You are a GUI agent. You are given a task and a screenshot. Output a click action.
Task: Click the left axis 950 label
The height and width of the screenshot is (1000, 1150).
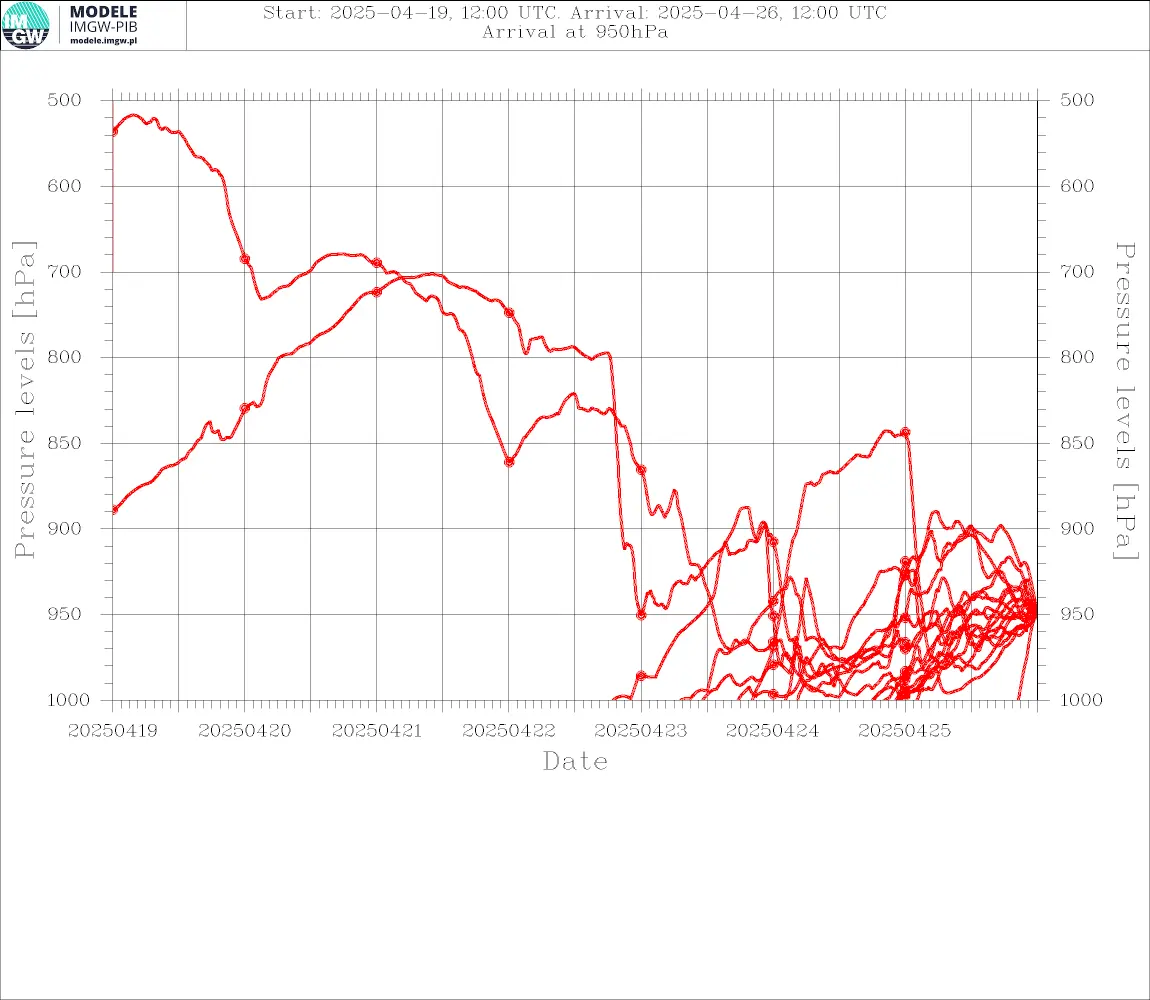click(65, 614)
